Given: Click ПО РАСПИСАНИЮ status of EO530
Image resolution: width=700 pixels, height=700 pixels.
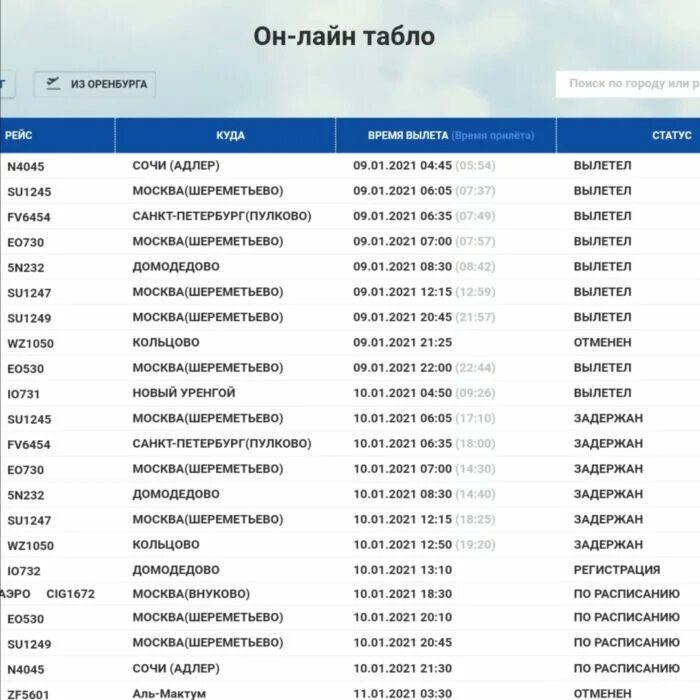Looking at the screenshot, I should (627, 617).
